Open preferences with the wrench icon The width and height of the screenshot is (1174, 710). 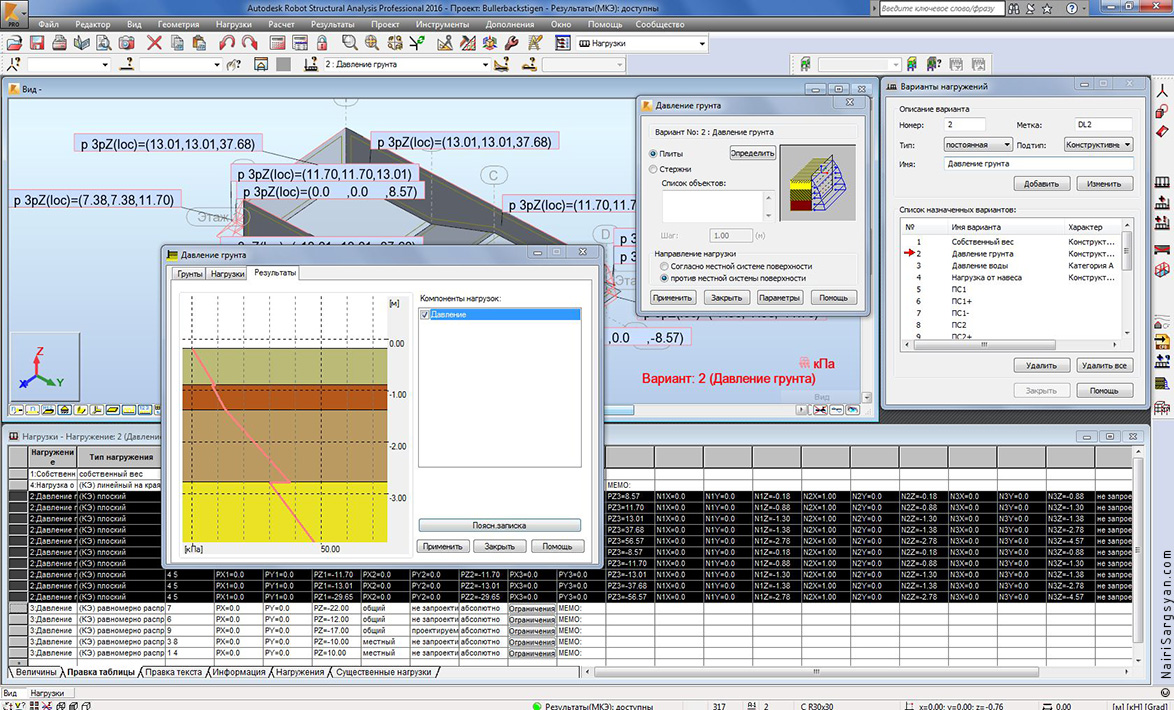(x=512, y=43)
